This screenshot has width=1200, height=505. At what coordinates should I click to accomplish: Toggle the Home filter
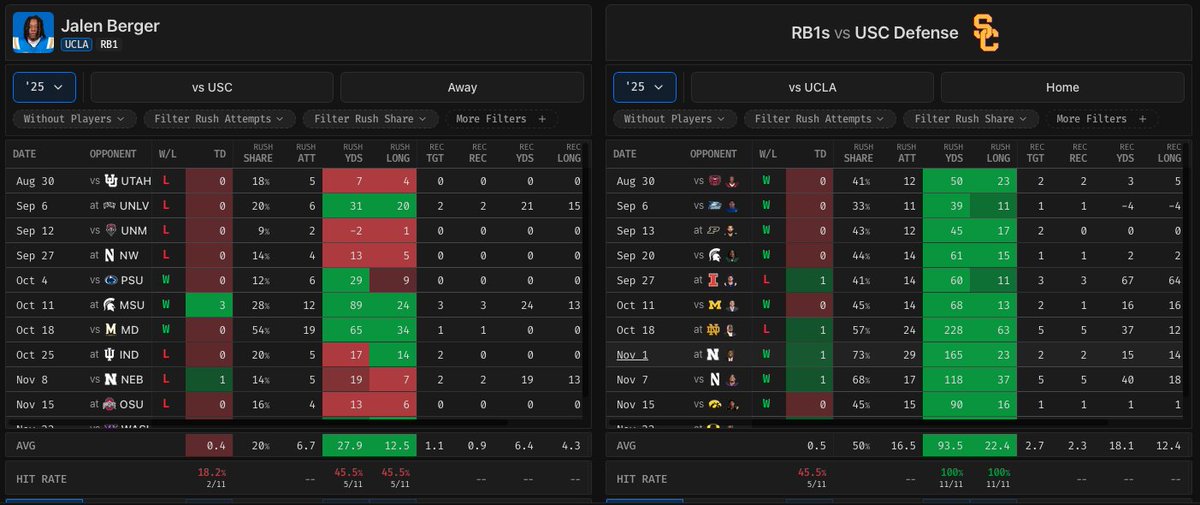1062,87
